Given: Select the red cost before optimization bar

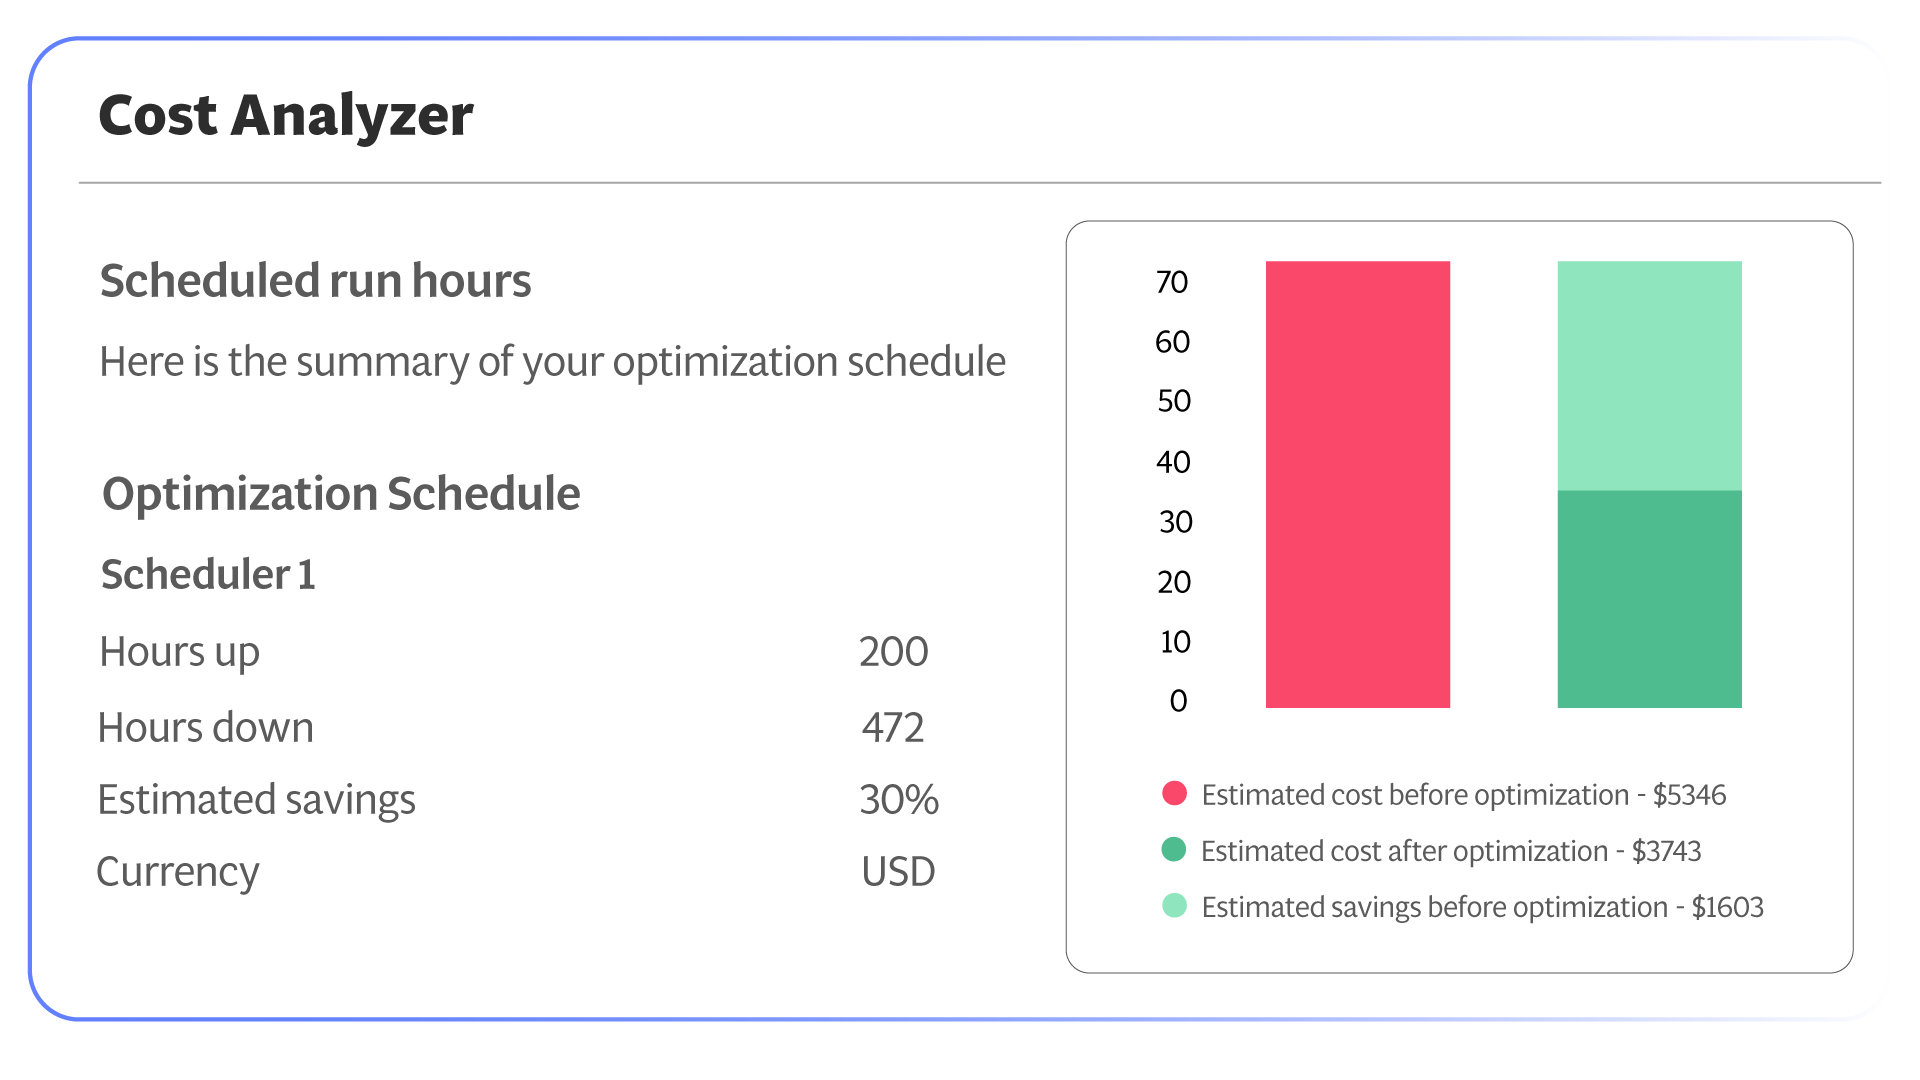Looking at the screenshot, I should point(1357,484).
